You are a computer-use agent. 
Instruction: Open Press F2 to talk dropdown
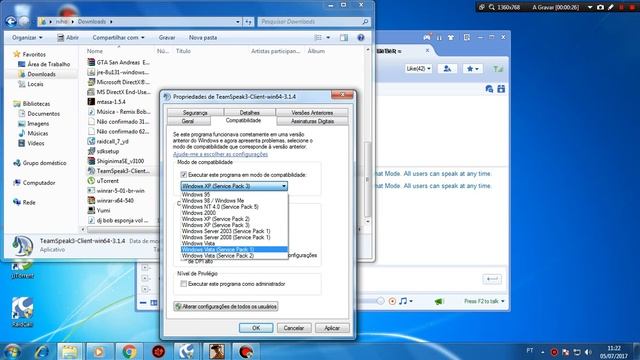tap(484, 301)
